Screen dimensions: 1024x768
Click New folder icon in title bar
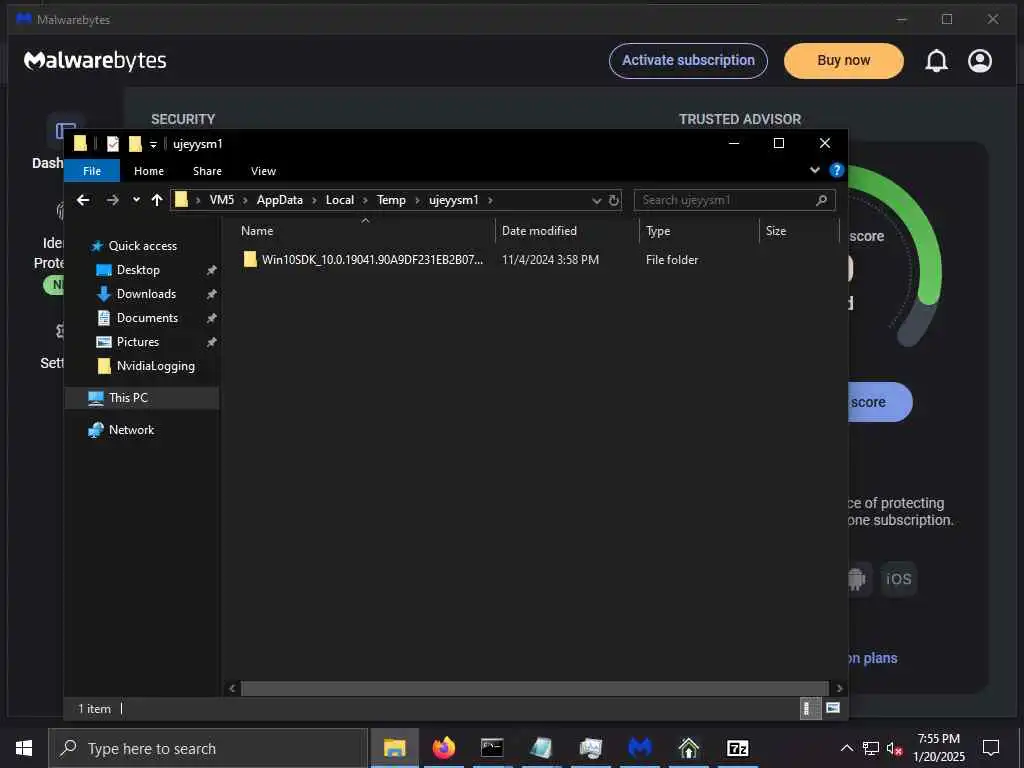135,144
